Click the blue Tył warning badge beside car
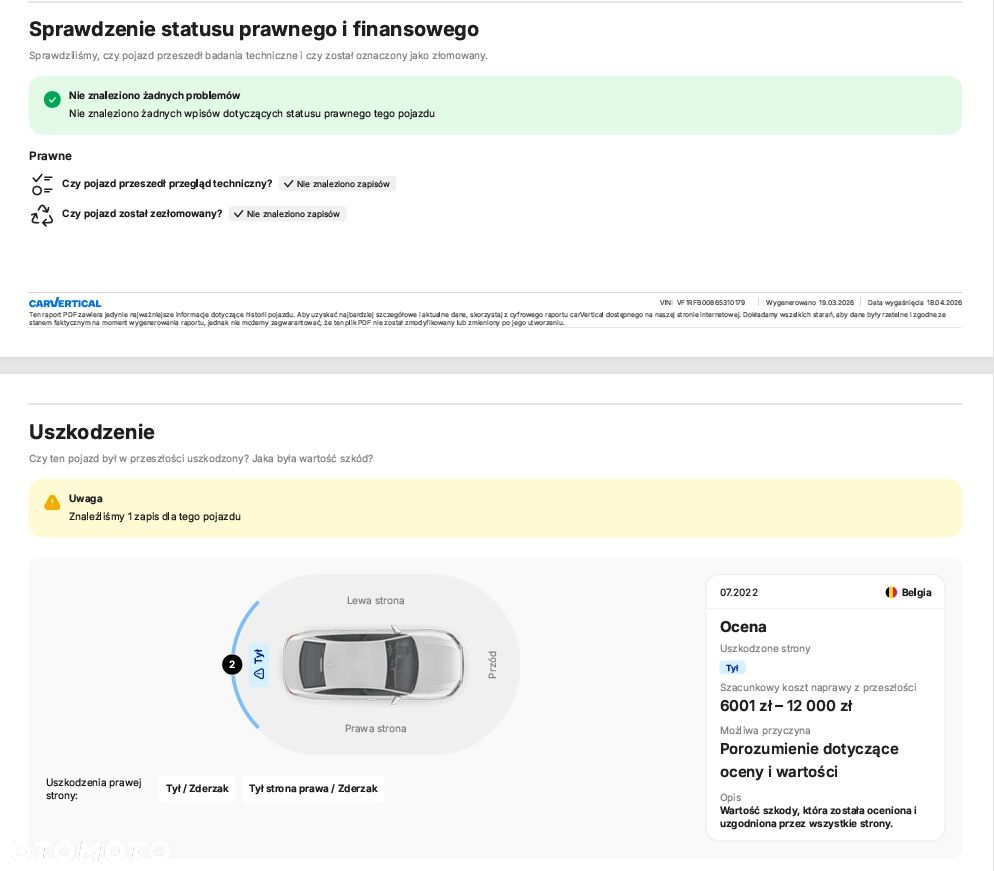Screen dimensions: 994x871 tap(259, 664)
